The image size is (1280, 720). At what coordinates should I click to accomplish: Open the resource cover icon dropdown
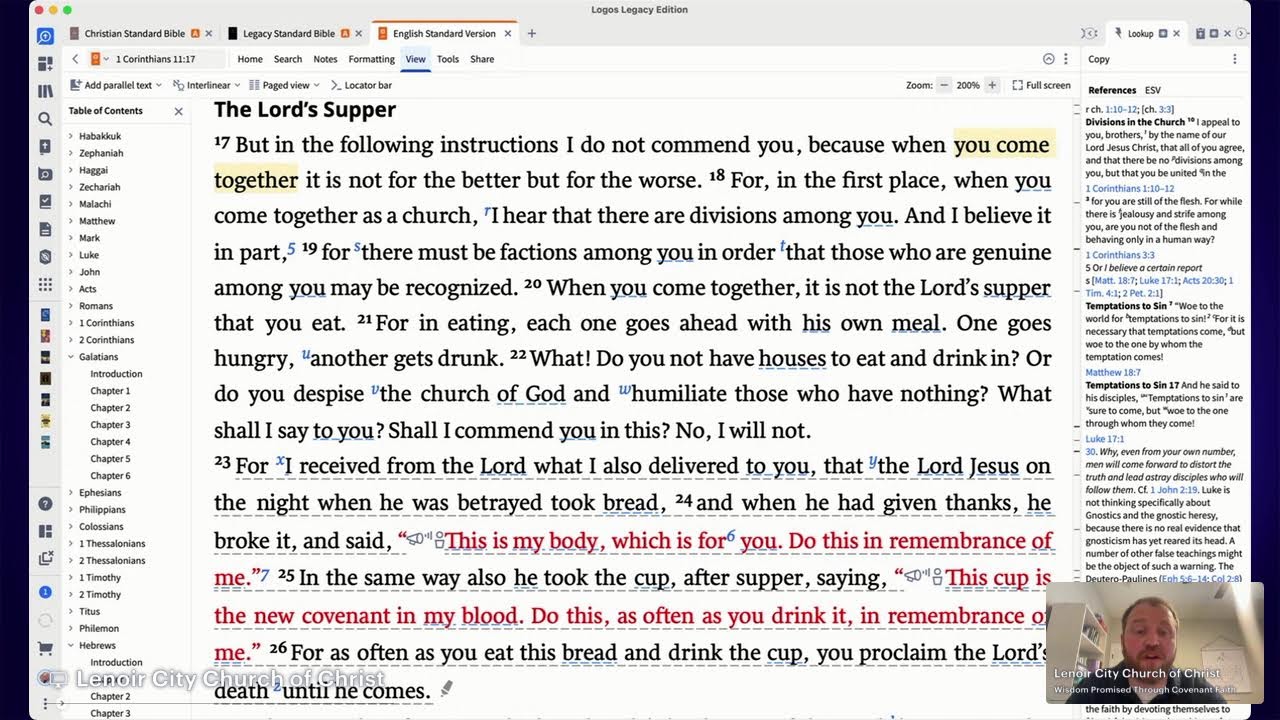pos(99,59)
